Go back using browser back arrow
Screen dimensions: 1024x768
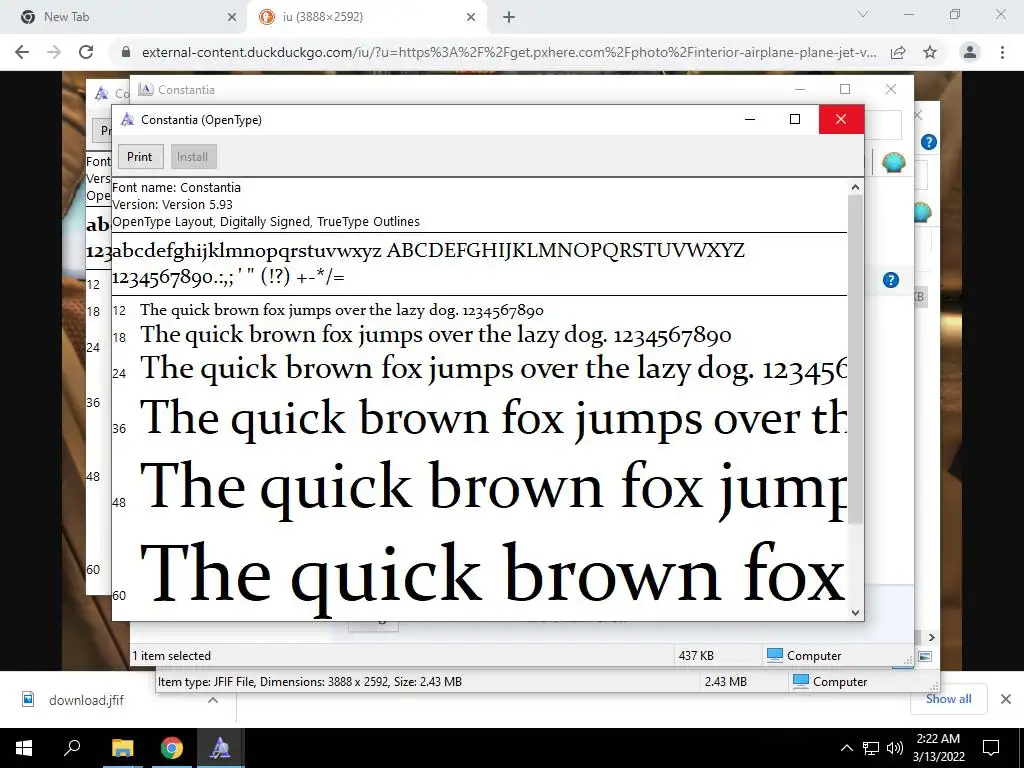click(x=22, y=52)
